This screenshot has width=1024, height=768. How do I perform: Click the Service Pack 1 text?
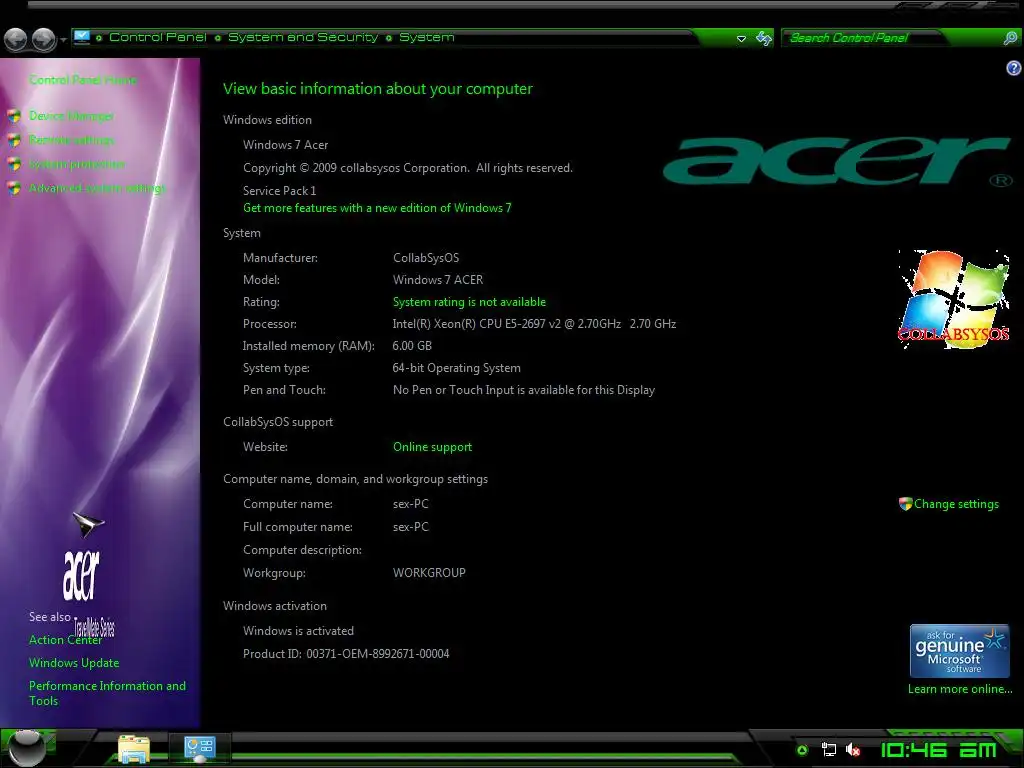pos(280,191)
